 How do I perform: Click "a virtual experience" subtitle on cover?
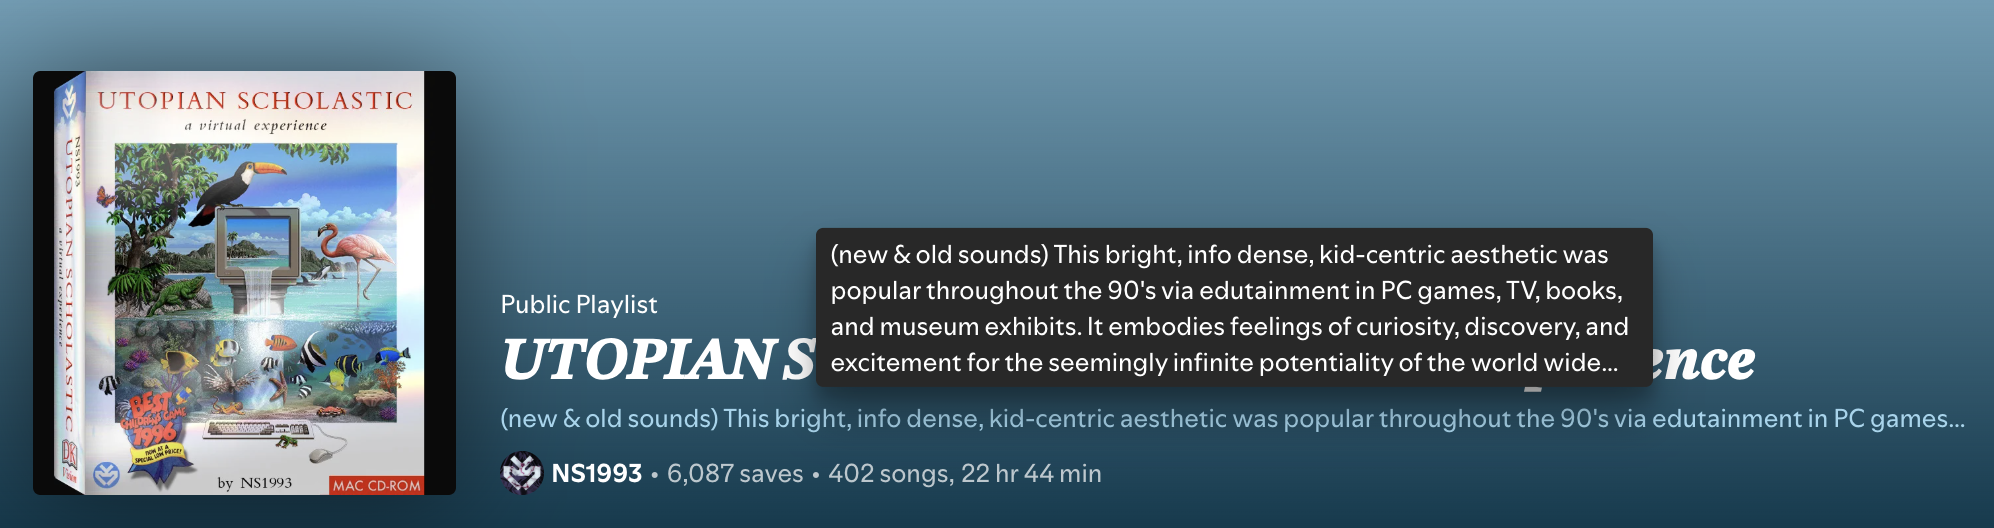[x=255, y=126]
